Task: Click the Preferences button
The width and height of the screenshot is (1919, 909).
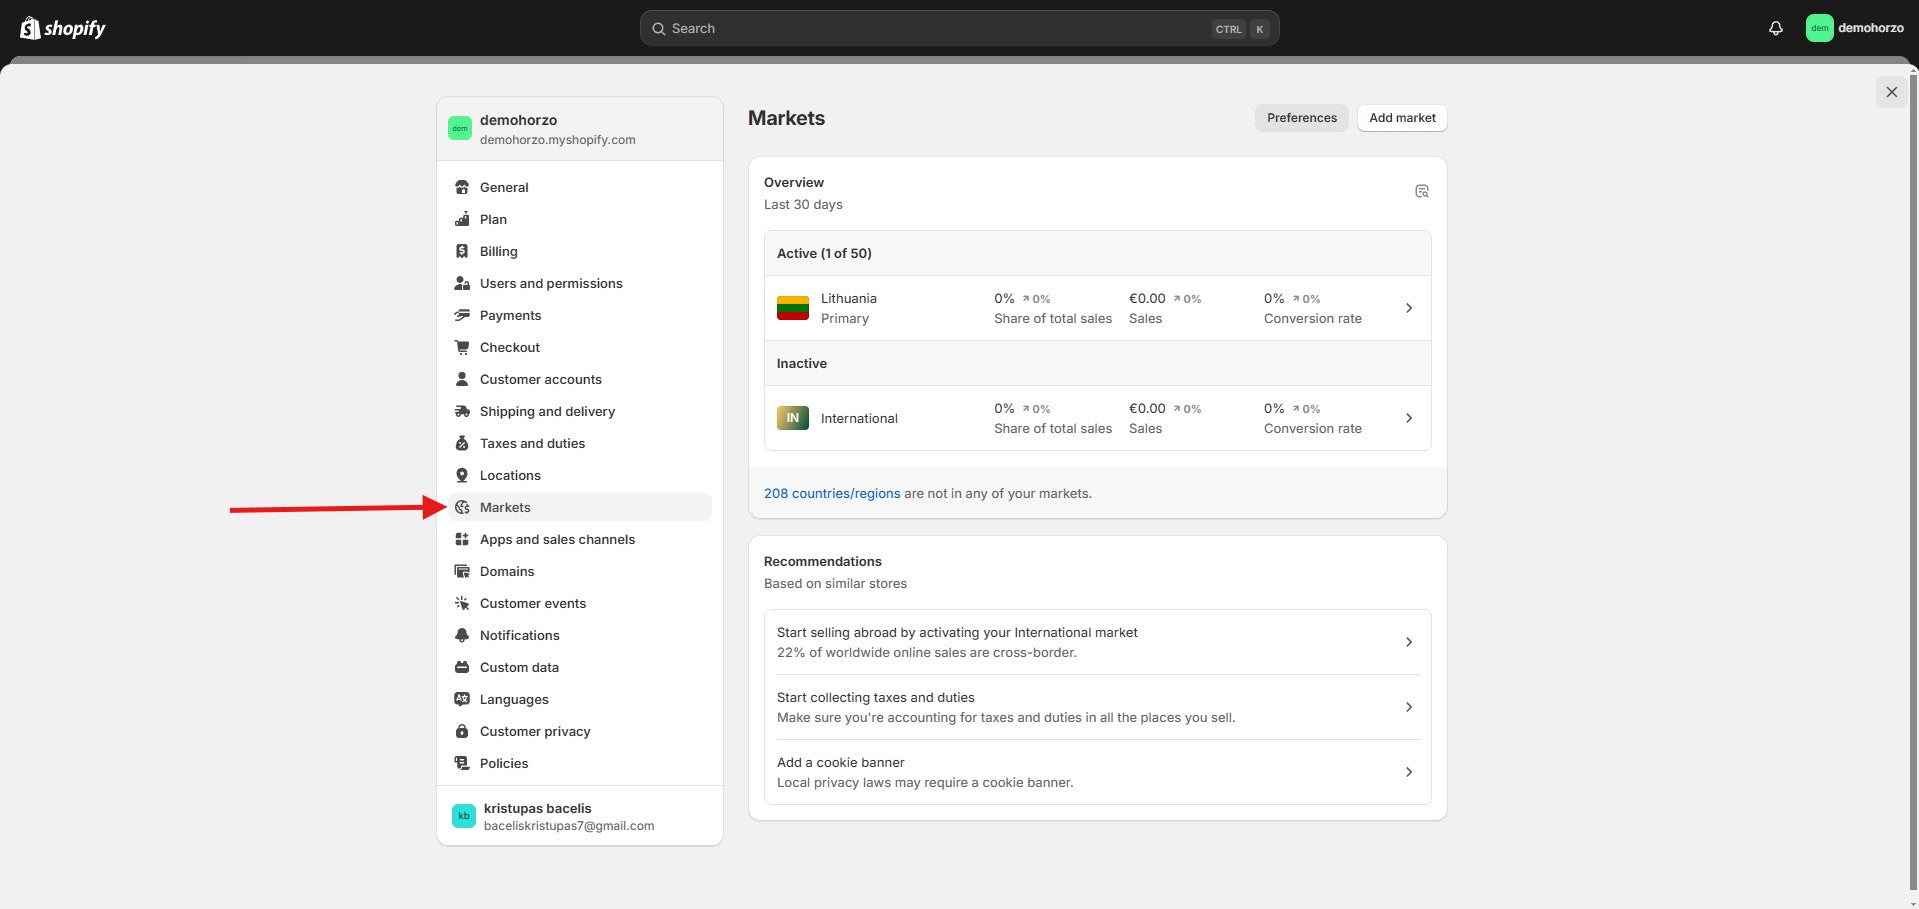Action: (x=1301, y=118)
